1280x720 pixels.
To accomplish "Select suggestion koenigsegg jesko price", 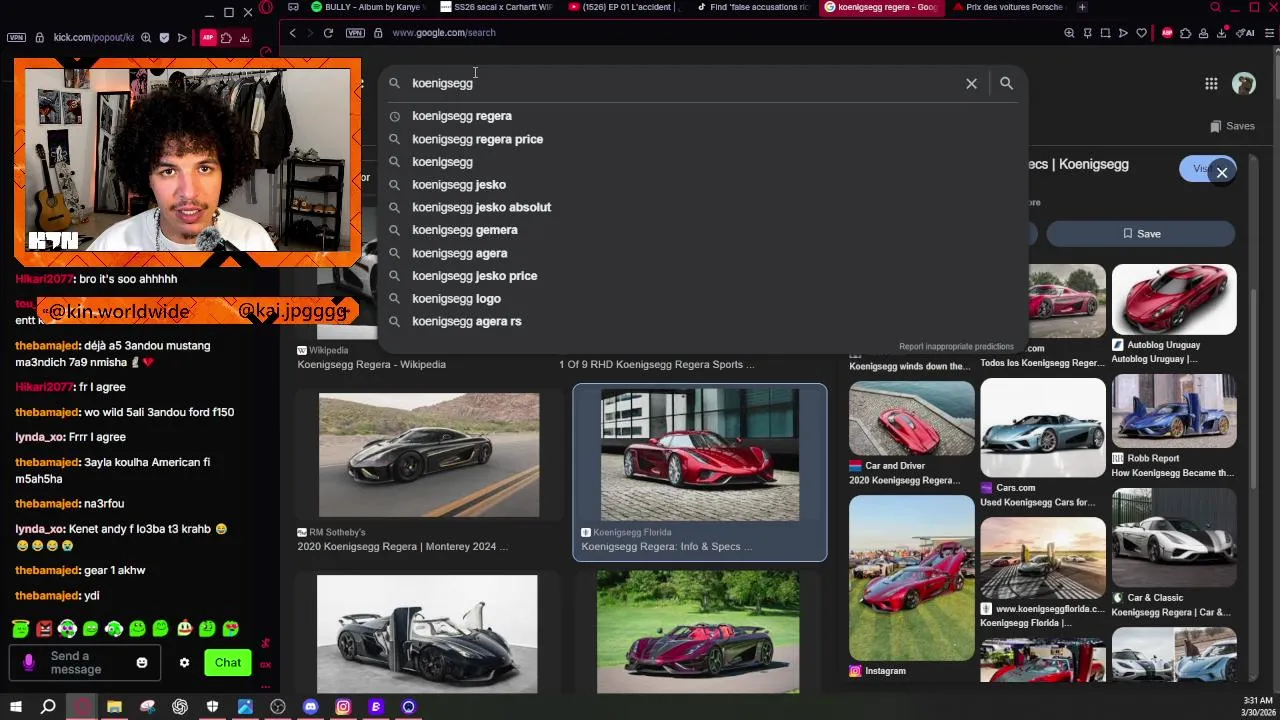I will coord(474,276).
